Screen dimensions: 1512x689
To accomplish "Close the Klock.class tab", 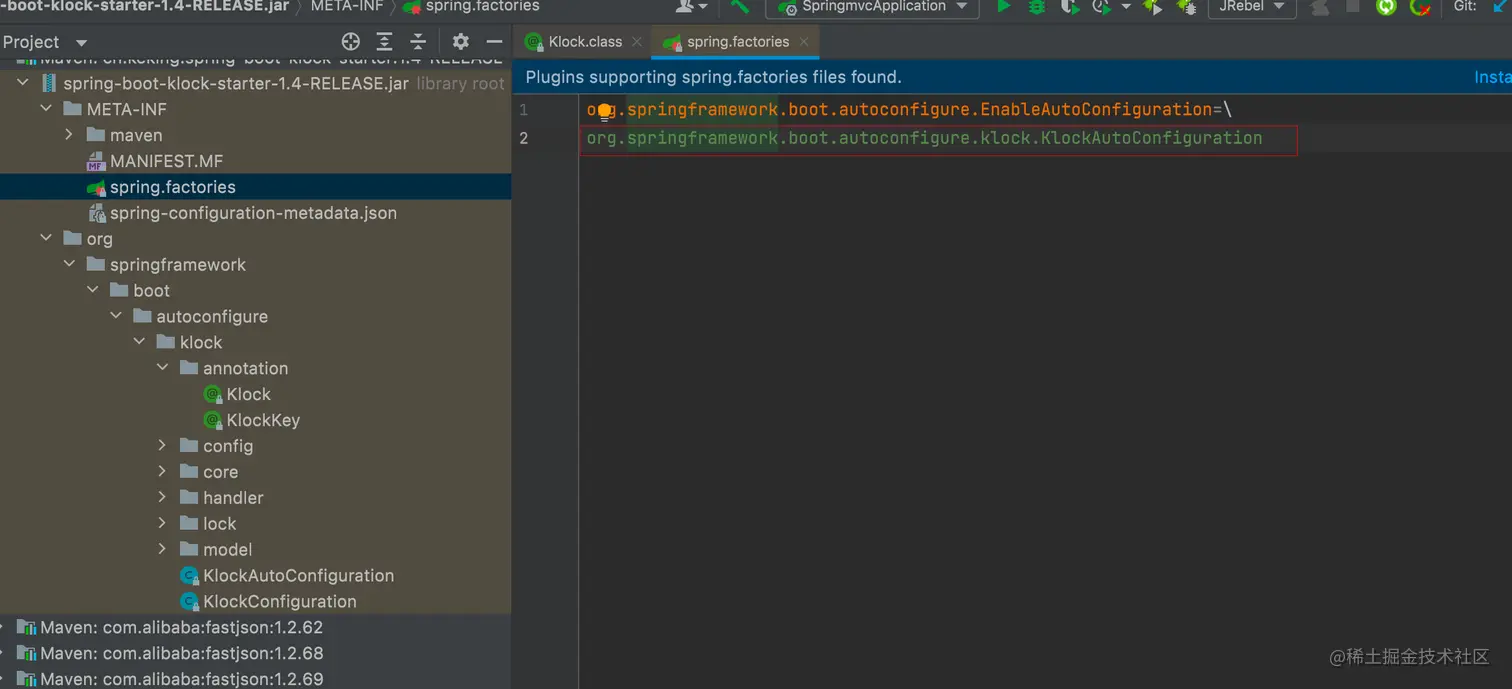I will coord(637,42).
